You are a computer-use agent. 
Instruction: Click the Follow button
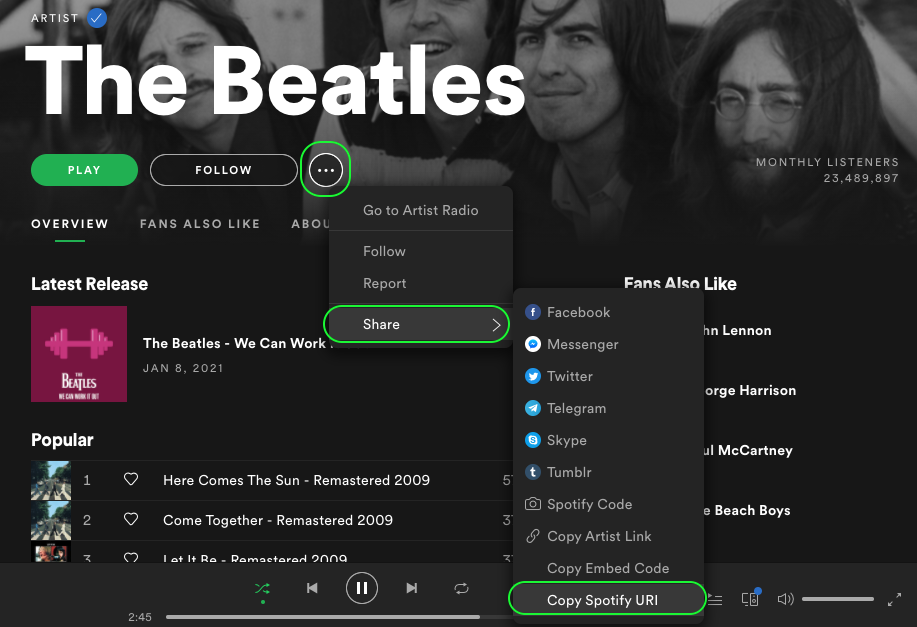click(x=223, y=170)
